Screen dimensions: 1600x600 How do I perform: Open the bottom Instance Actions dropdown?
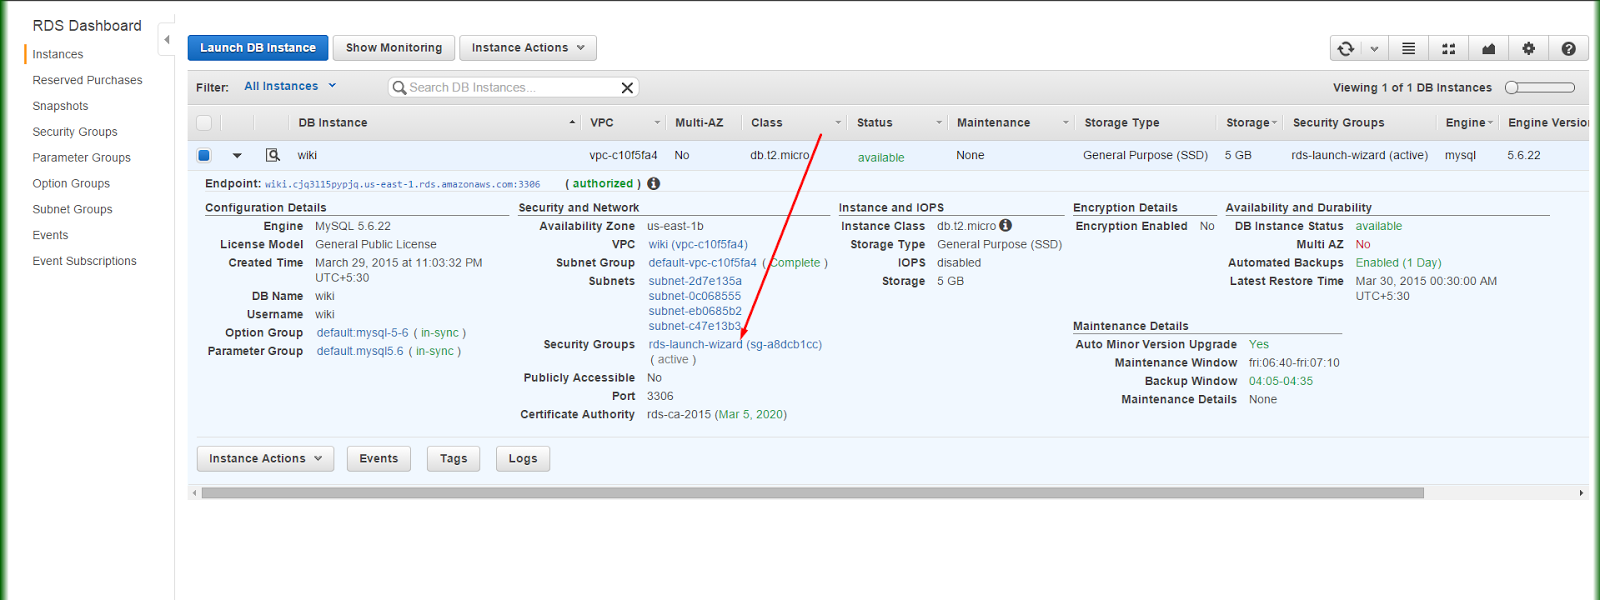pyautogui.click(x=265, y=458)
